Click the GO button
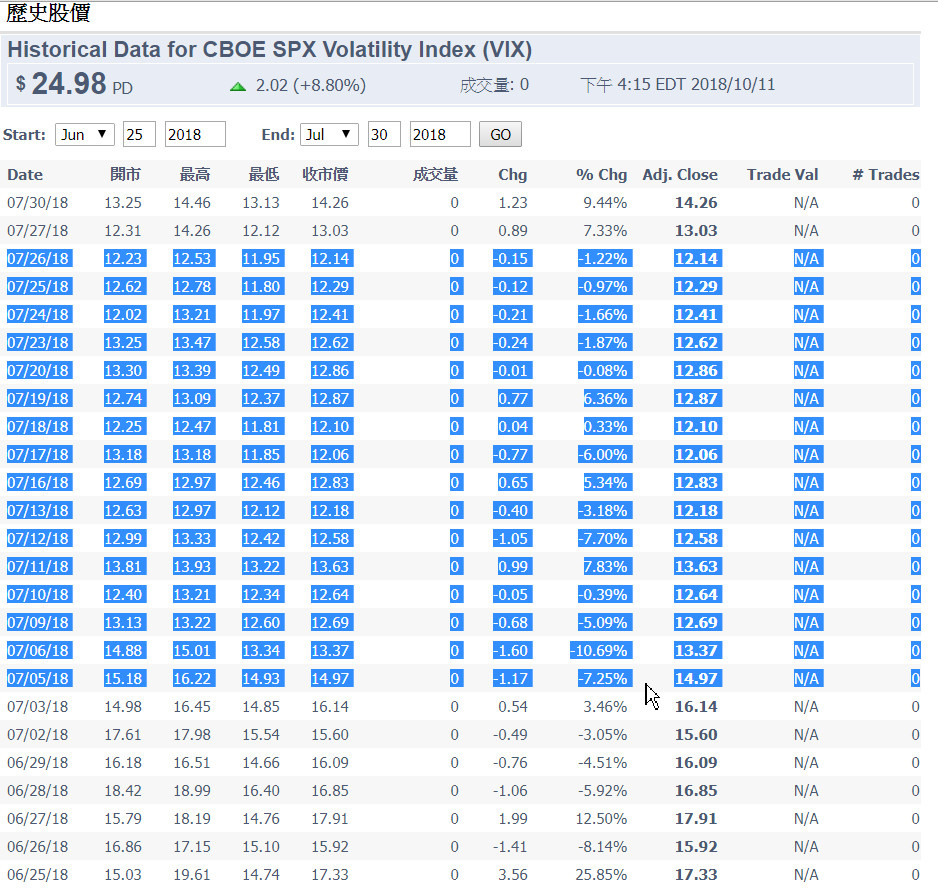Screen dimensions: 938x892 coord(500,135)
